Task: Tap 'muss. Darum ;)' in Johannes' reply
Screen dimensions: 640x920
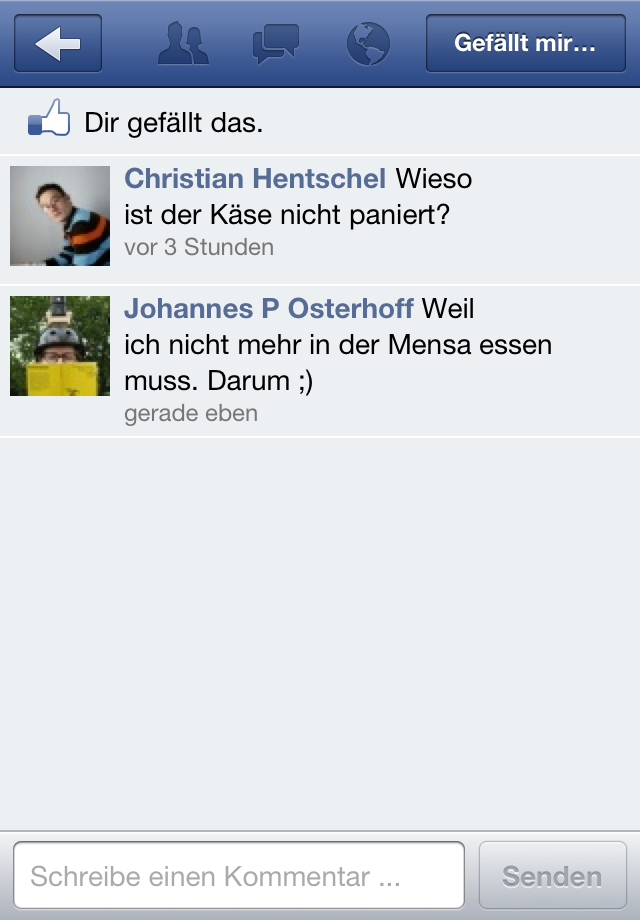Action: click(219, 381)
